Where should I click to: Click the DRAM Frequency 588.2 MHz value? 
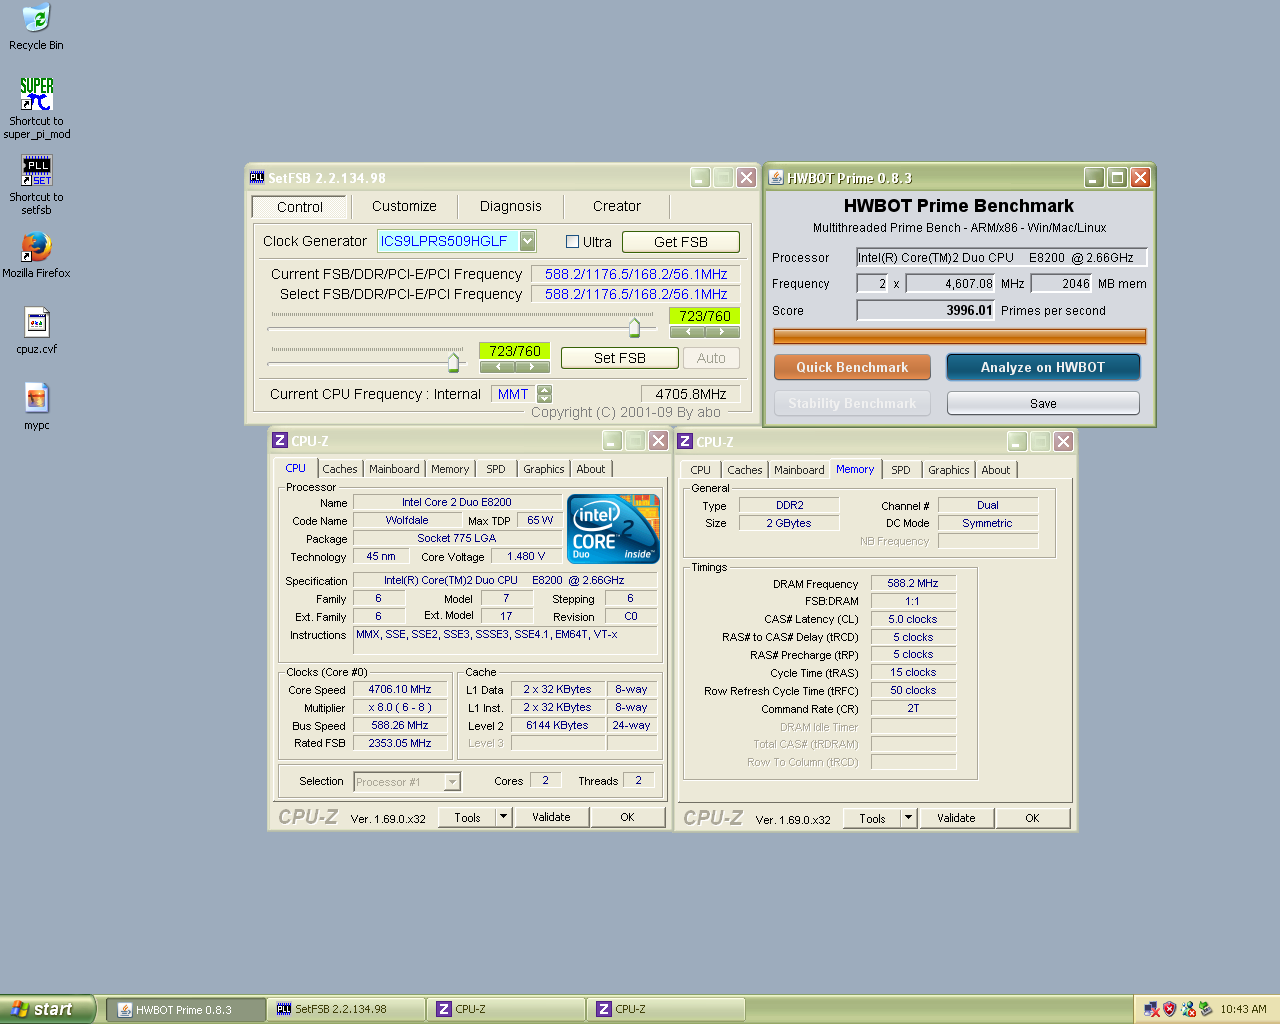point(913,583)
